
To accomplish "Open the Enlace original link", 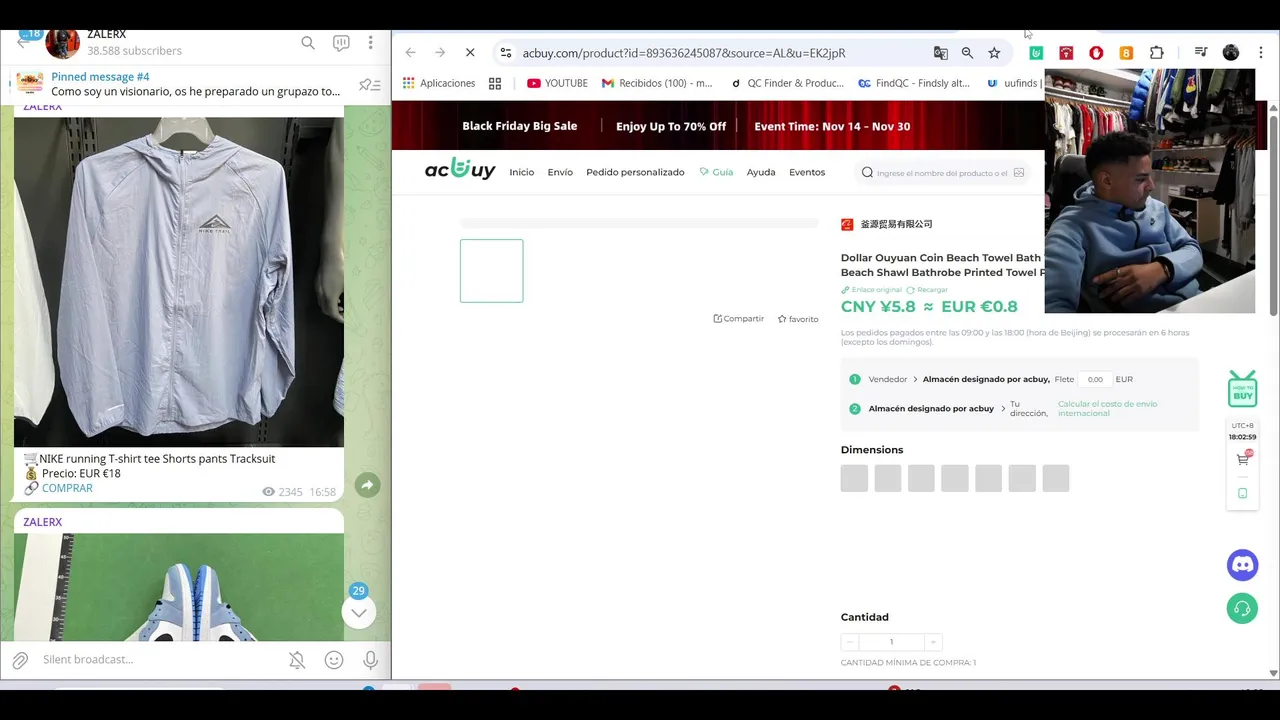I will tap(871, 290).
